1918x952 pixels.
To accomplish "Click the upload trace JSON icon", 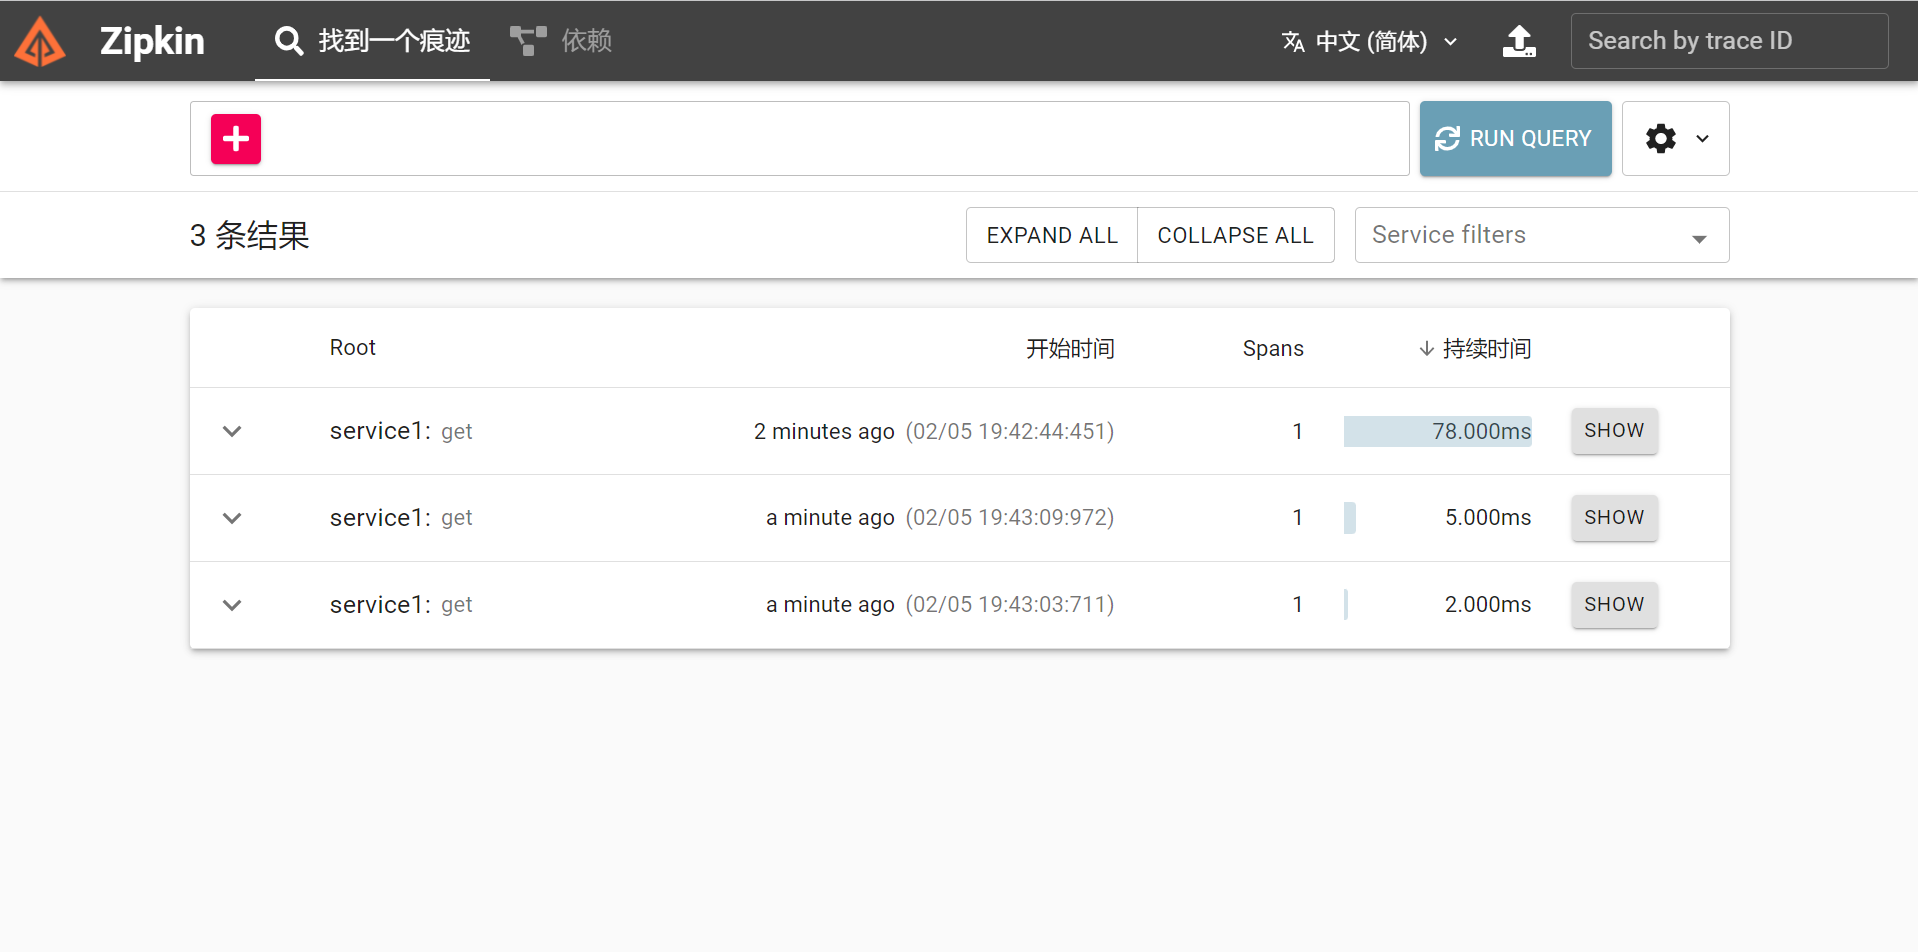I will pos(1519,41).
